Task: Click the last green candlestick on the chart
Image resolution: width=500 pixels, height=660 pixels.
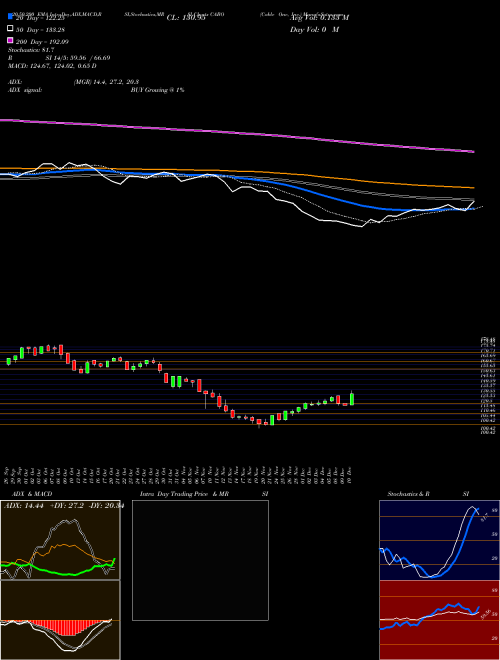Action: tap(352, 399)
